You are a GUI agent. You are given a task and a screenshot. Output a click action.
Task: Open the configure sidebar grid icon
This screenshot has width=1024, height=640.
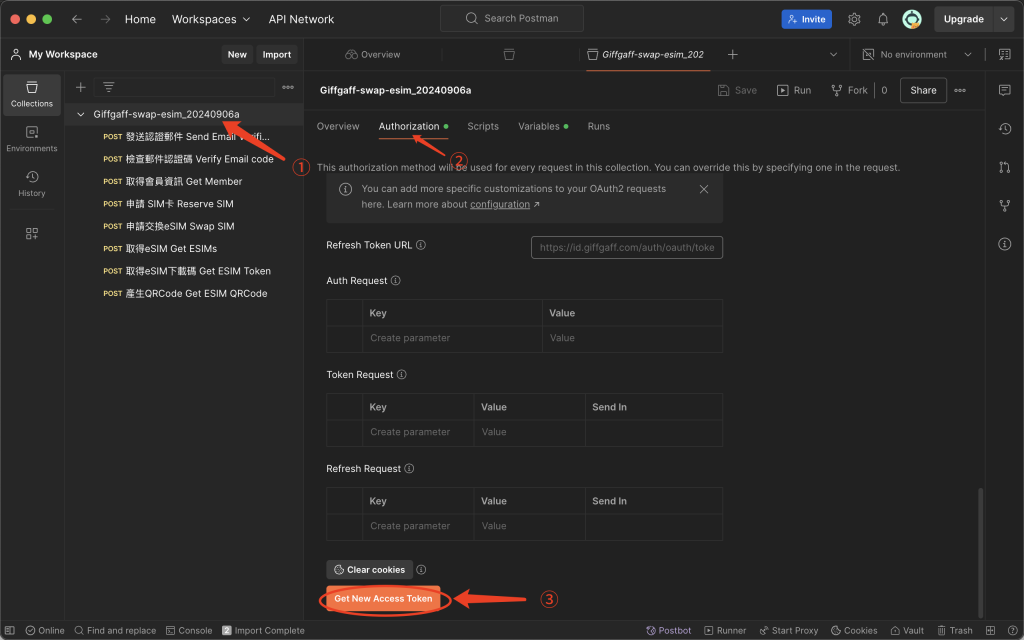(x=31, y=233)
